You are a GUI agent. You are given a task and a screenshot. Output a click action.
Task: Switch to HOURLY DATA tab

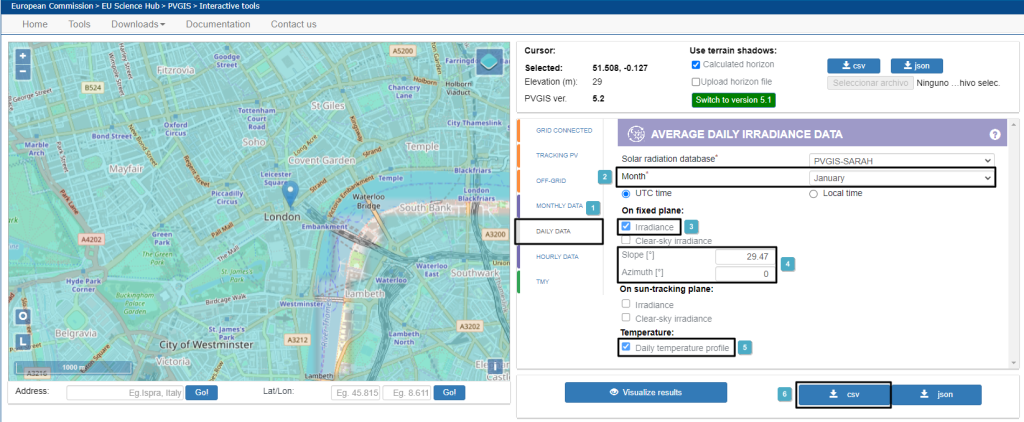[x=559, y=257]
